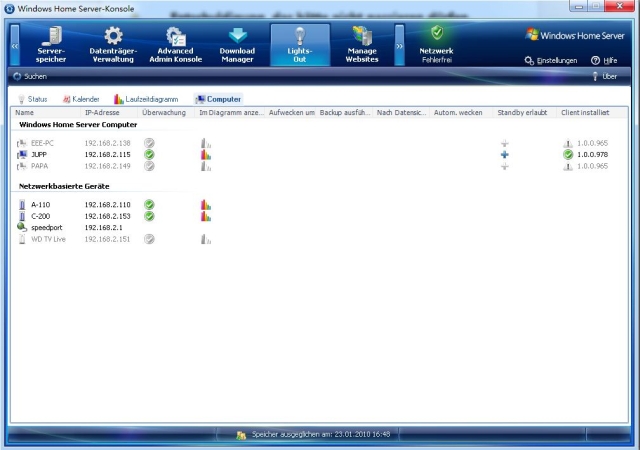The width and height of the screenshot is (640, 450).
Task: Switch to the Status view
Action: click(33, 99)
